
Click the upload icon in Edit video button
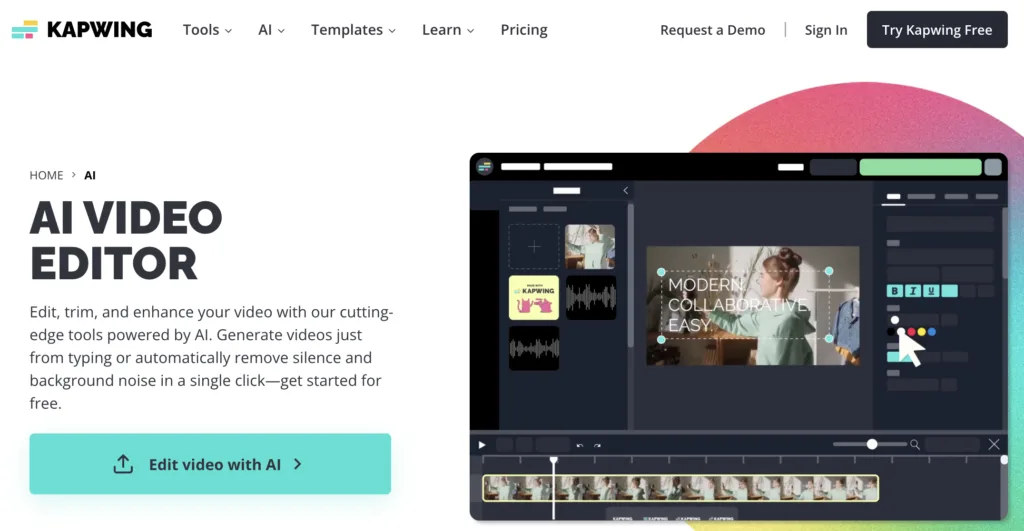tap(123, 464)
